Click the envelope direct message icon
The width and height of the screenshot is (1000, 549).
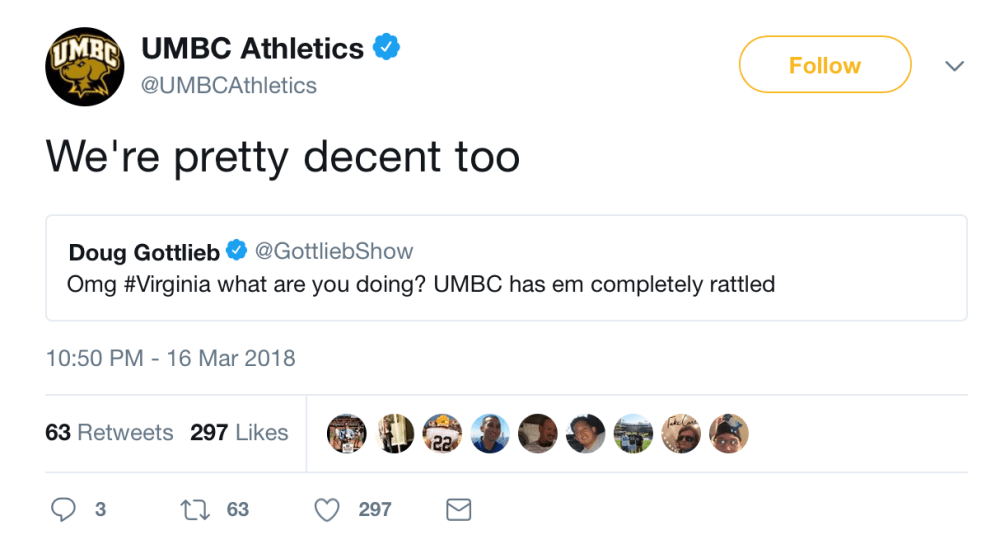pos(458,510)
